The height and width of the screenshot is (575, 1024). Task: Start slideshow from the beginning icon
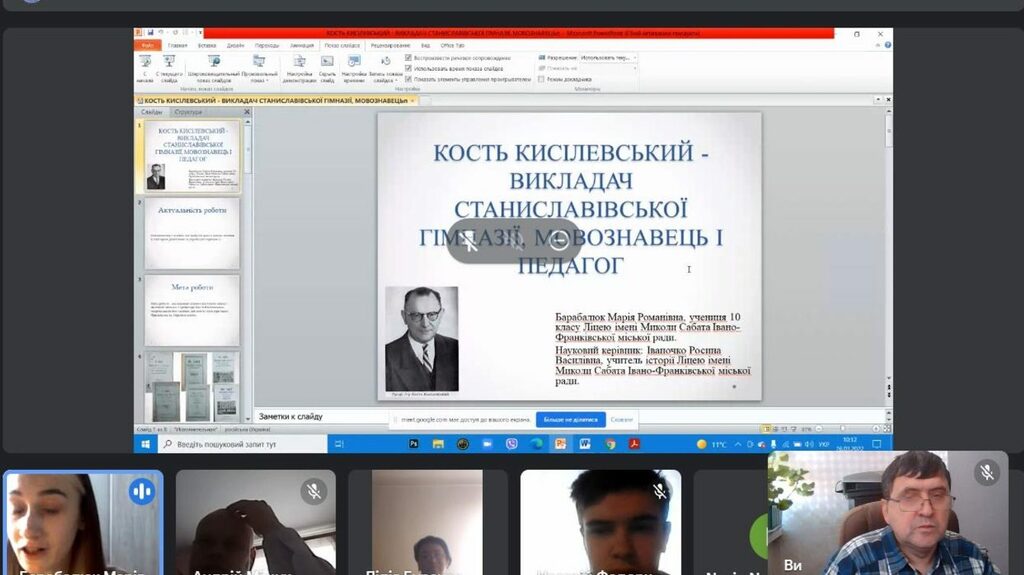145,63
